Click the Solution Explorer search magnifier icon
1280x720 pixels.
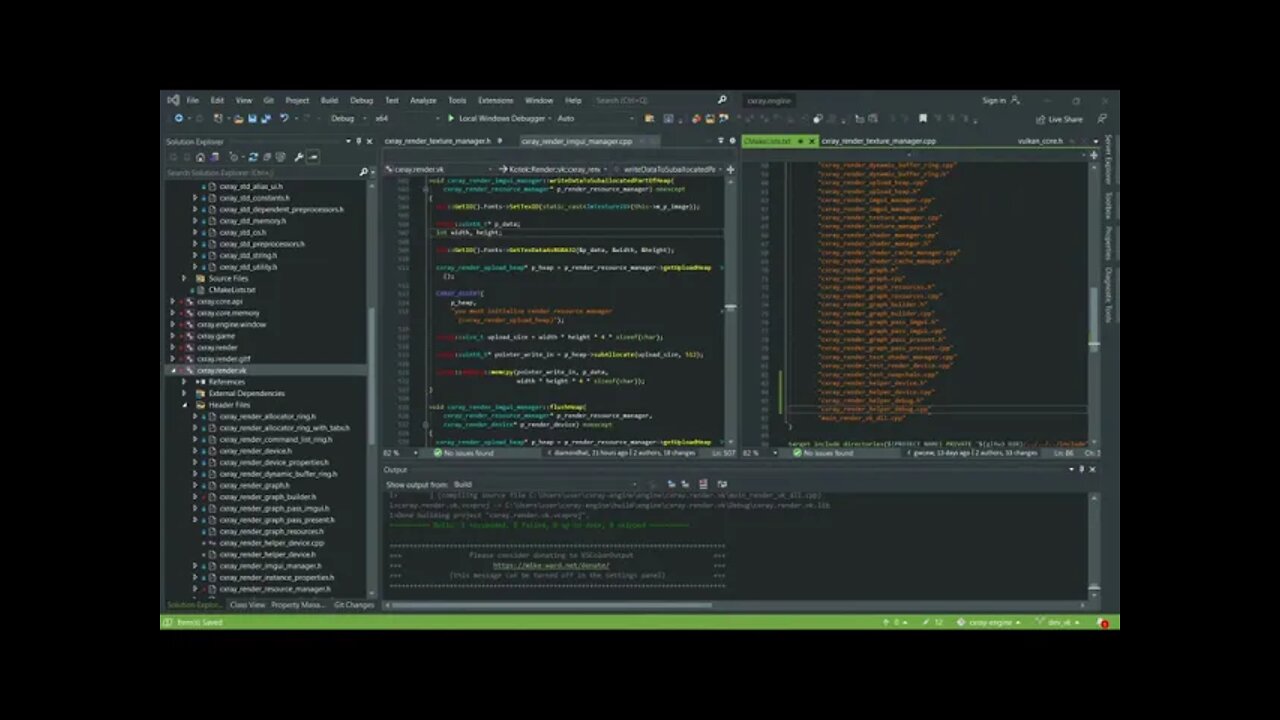click(x=362, y=173)
